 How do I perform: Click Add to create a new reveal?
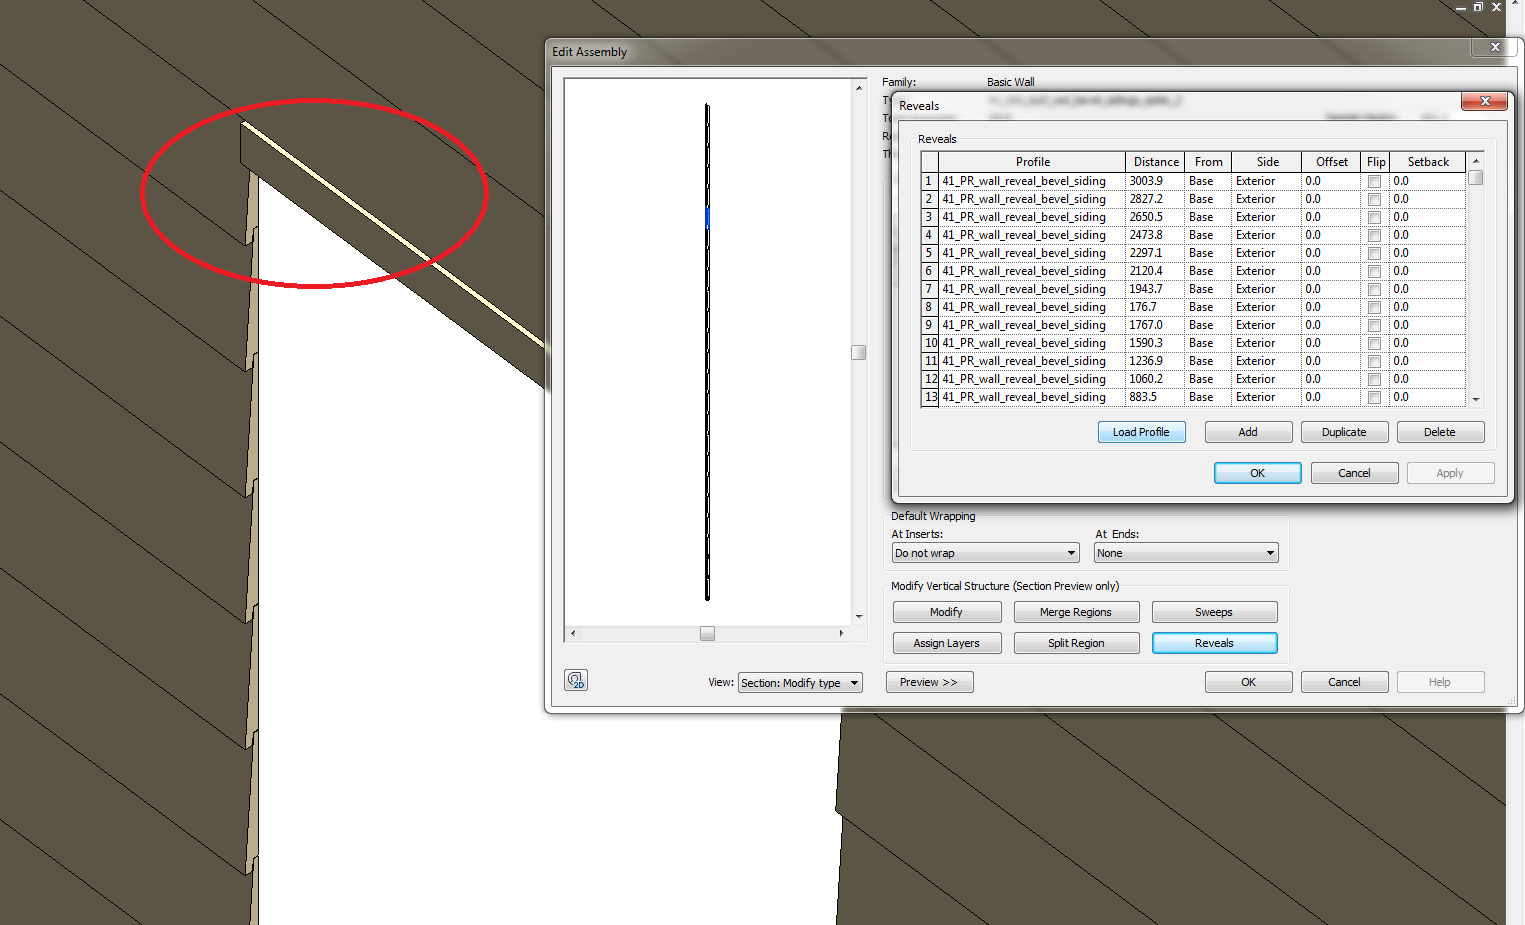pyautogui.click(x=1248, y=432)
